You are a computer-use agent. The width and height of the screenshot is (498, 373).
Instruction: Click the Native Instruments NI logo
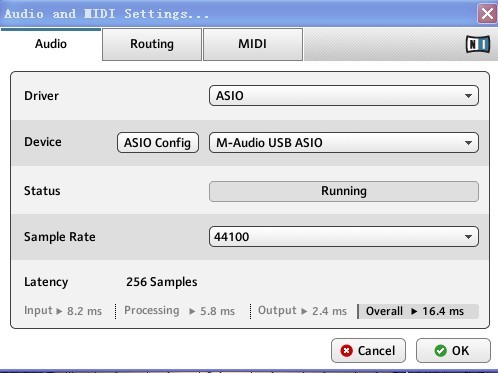[x=478, y=44]
